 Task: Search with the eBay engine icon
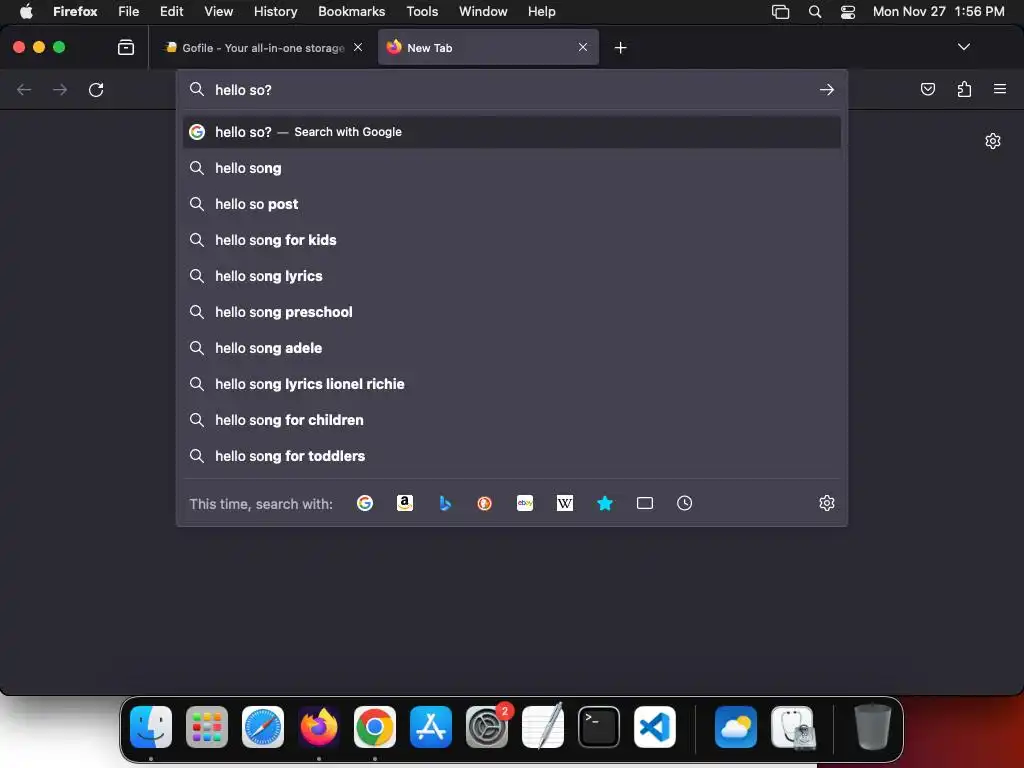(525, 503)
